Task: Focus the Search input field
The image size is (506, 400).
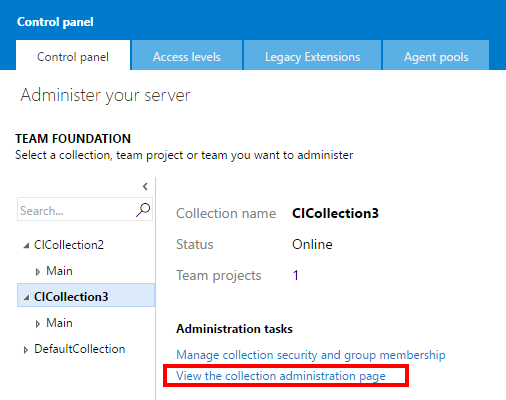Action: click(x=76, y=210)
